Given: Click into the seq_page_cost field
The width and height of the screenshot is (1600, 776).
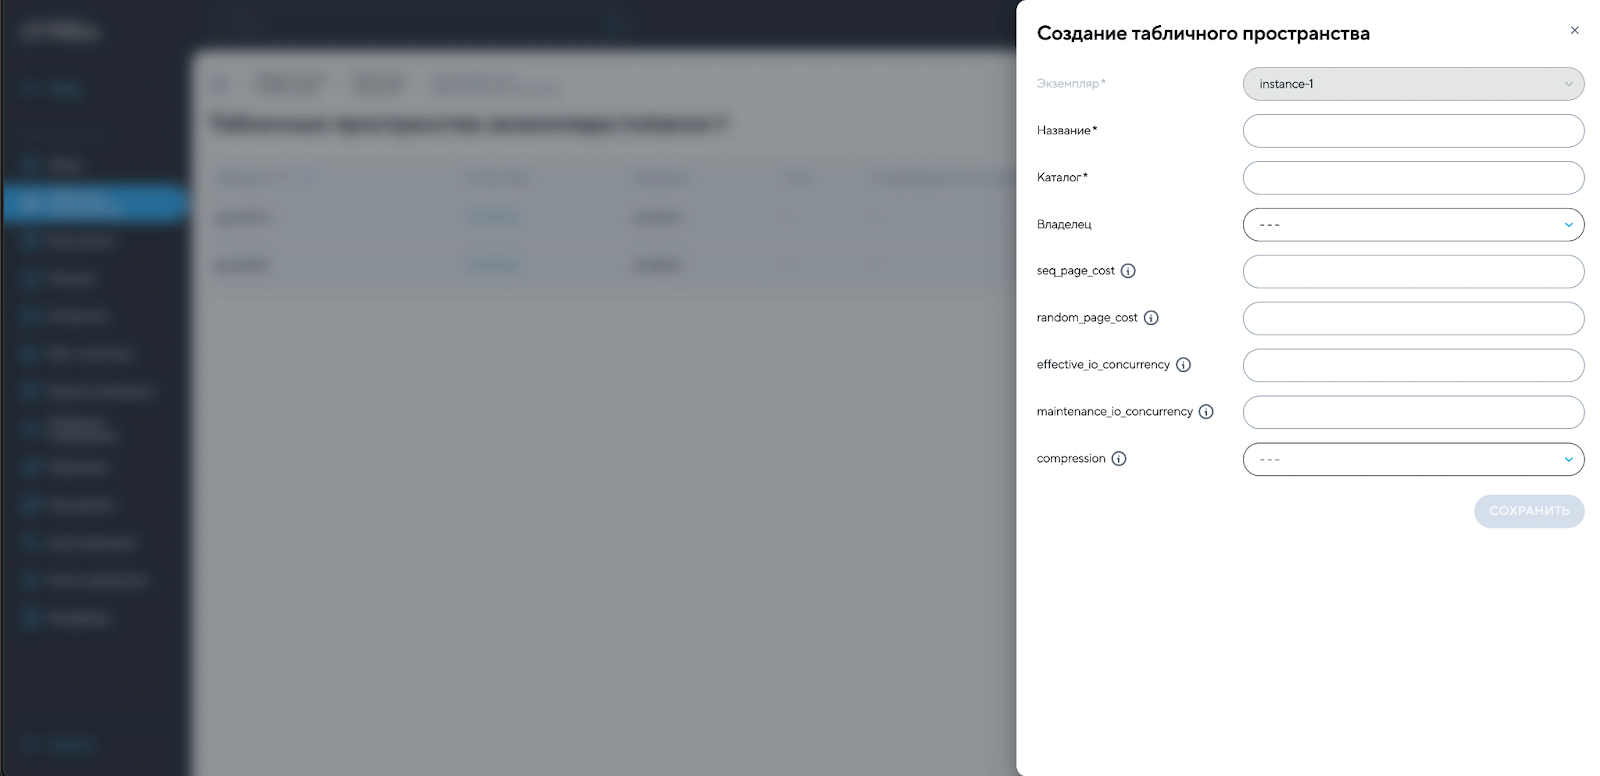Looking at the screenshot, I should (x=1412, y=272).
